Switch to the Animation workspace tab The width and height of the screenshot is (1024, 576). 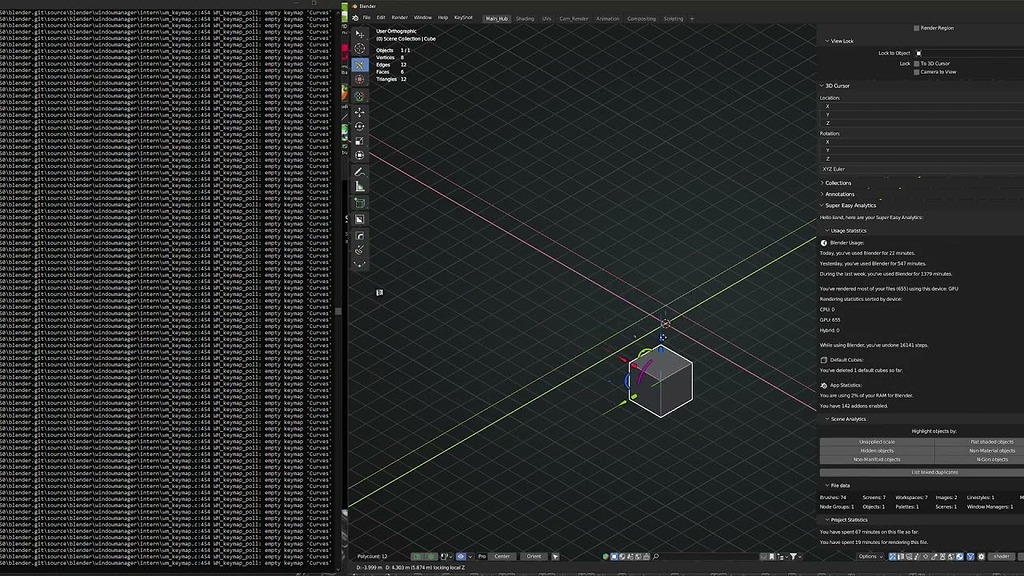607,19
